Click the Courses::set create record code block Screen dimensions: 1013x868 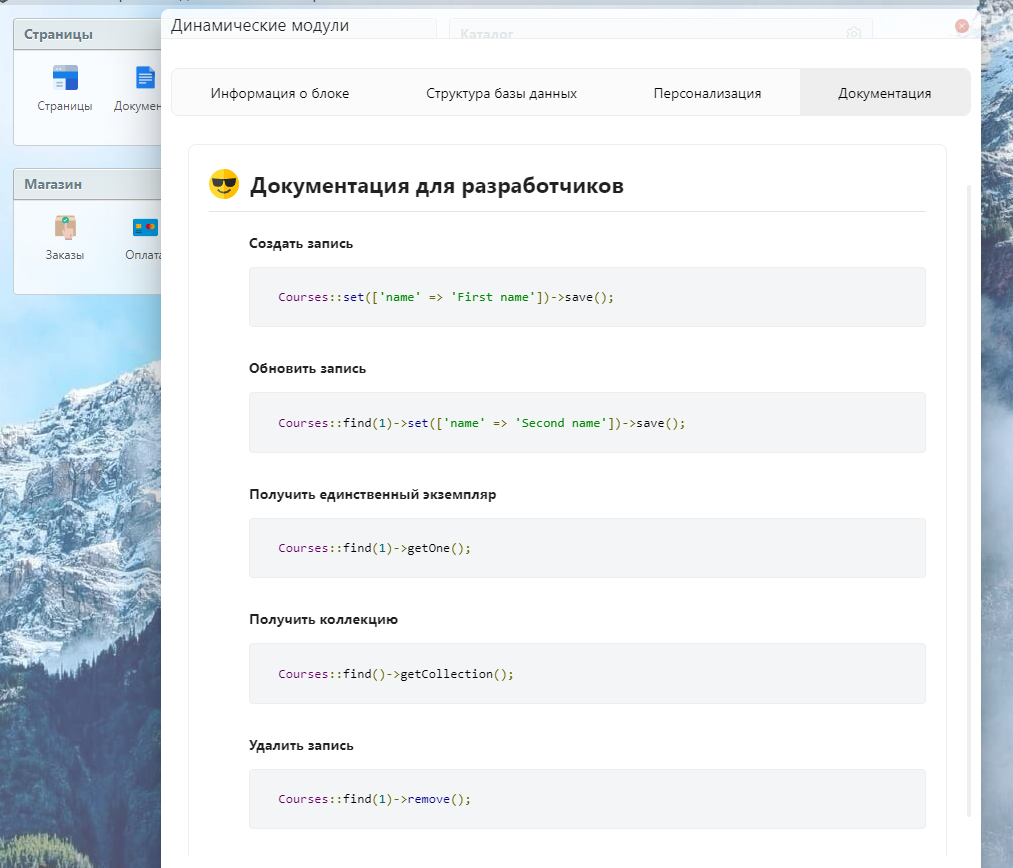[x=587, y=297]
